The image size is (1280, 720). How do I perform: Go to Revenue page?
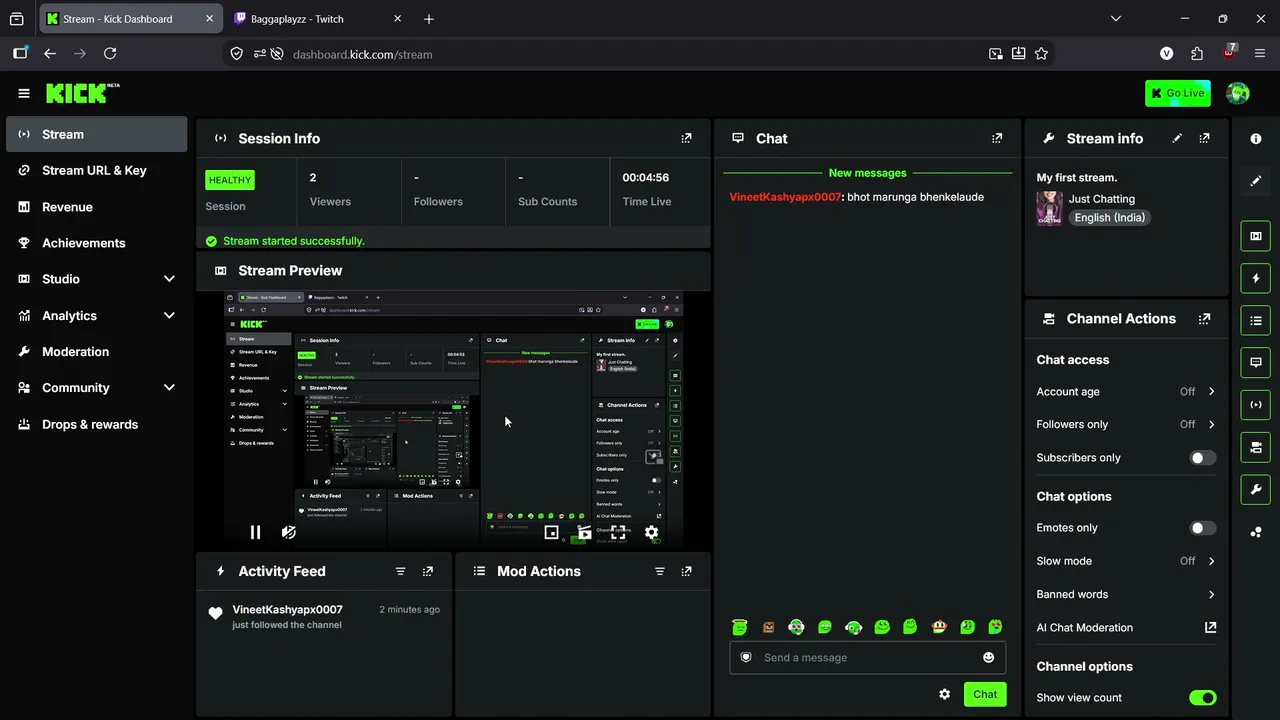click(97, 207)
